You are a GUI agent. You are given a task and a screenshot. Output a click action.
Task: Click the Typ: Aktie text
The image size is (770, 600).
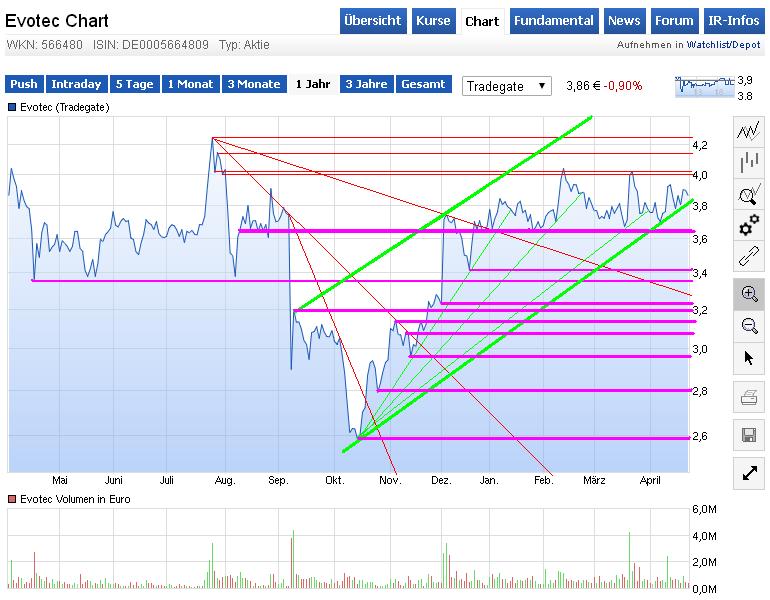click(x=244, y=45)
